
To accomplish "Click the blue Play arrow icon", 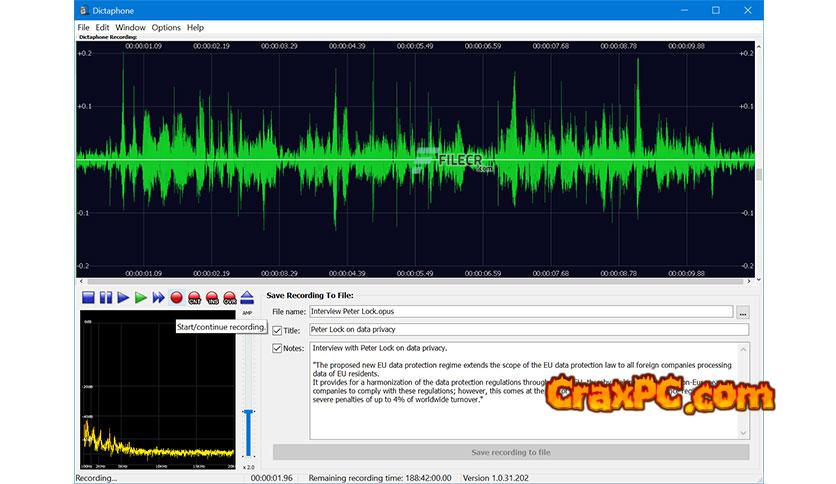I will click(123, 297).
